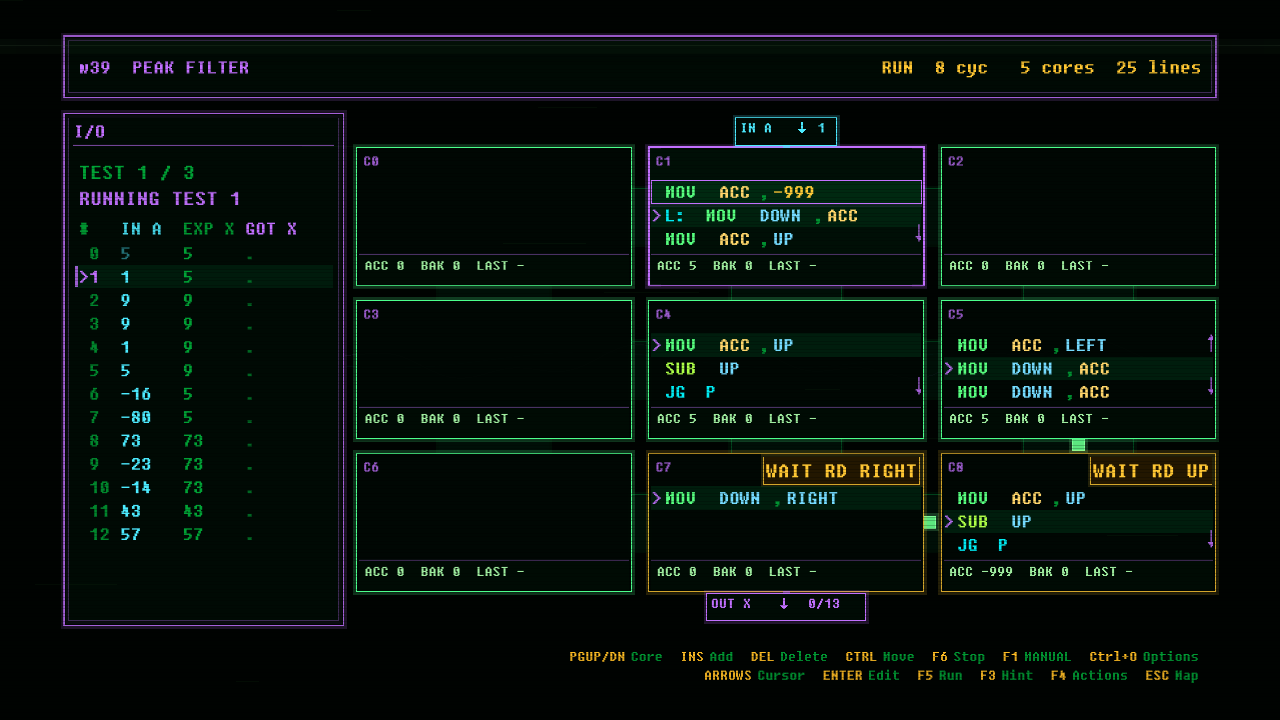Screen dimensions: 1280x720
Task: Click data packet between C5 and C8
Action: (x=1078, y=445)
